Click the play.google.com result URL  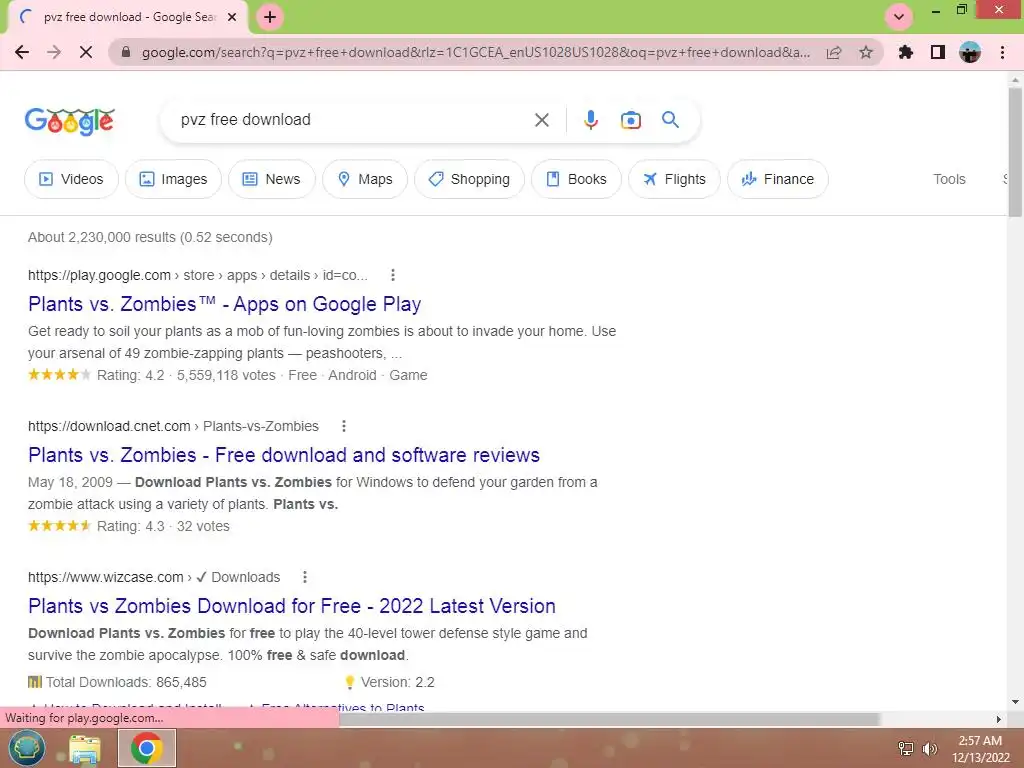[197, 275]
